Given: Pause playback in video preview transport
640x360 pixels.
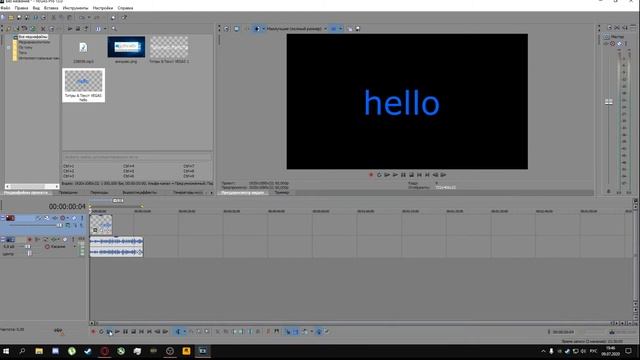Looking at the screenshot, I should [403, 175].
